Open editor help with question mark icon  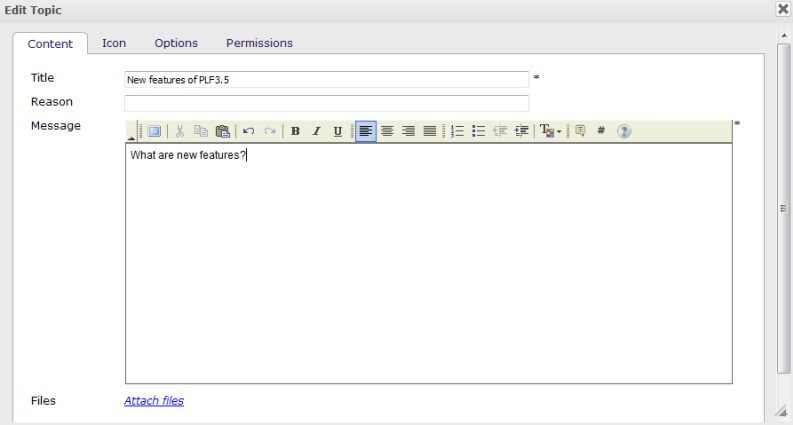pyautogui.click(x=624, y=131)
